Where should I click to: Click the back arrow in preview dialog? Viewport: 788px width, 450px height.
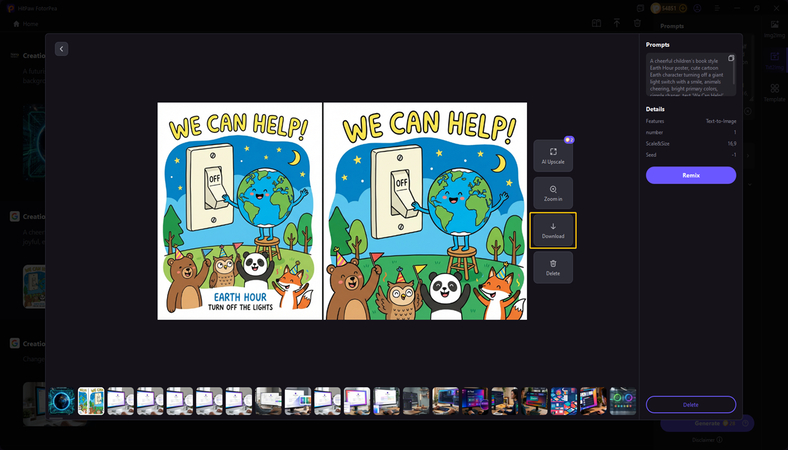[x=62, y=49]
